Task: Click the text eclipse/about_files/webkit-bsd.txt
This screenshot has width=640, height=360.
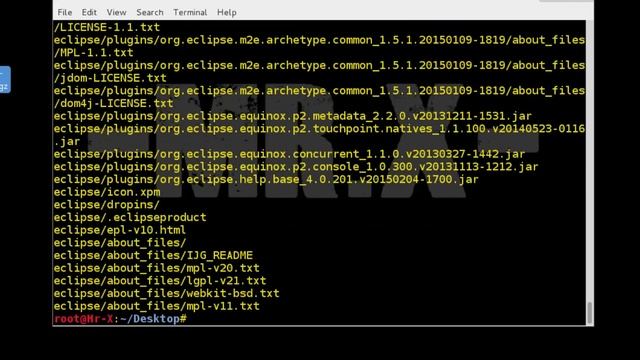Action: point(167,293)
